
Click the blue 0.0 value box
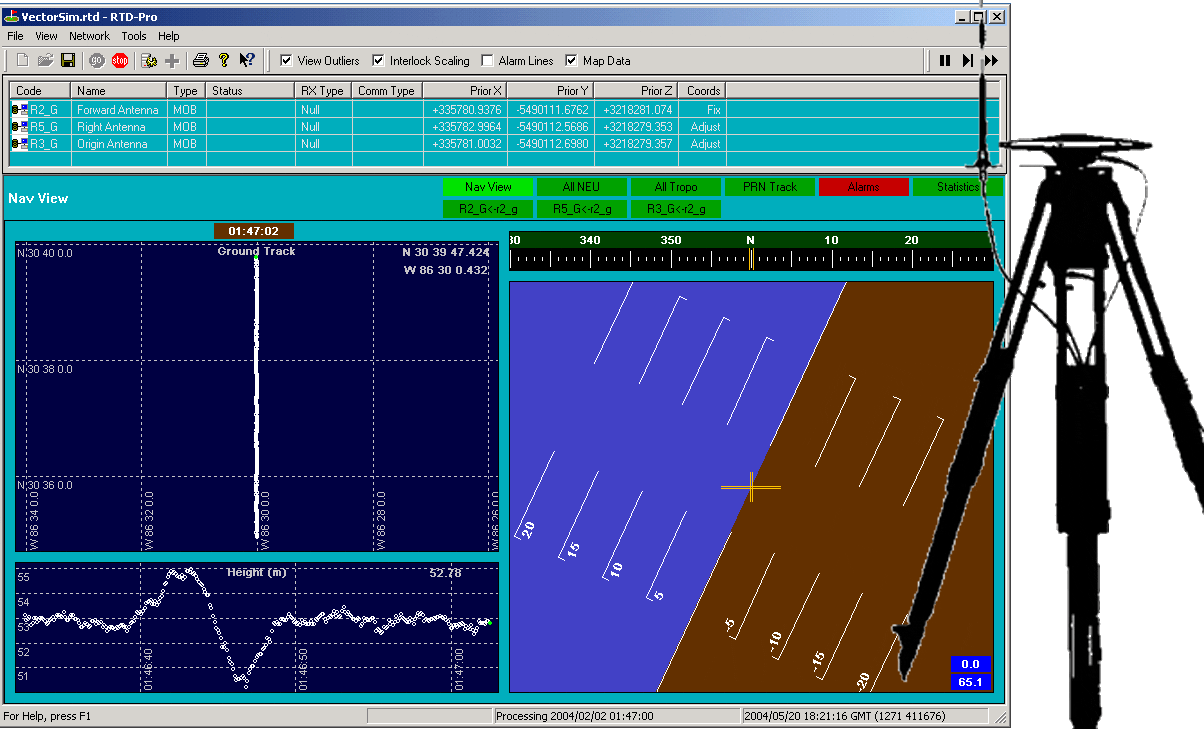tap(970, 664)
